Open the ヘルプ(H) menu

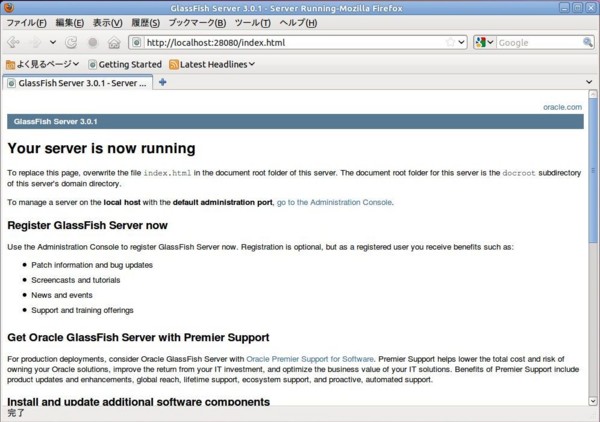pos(298,23)
